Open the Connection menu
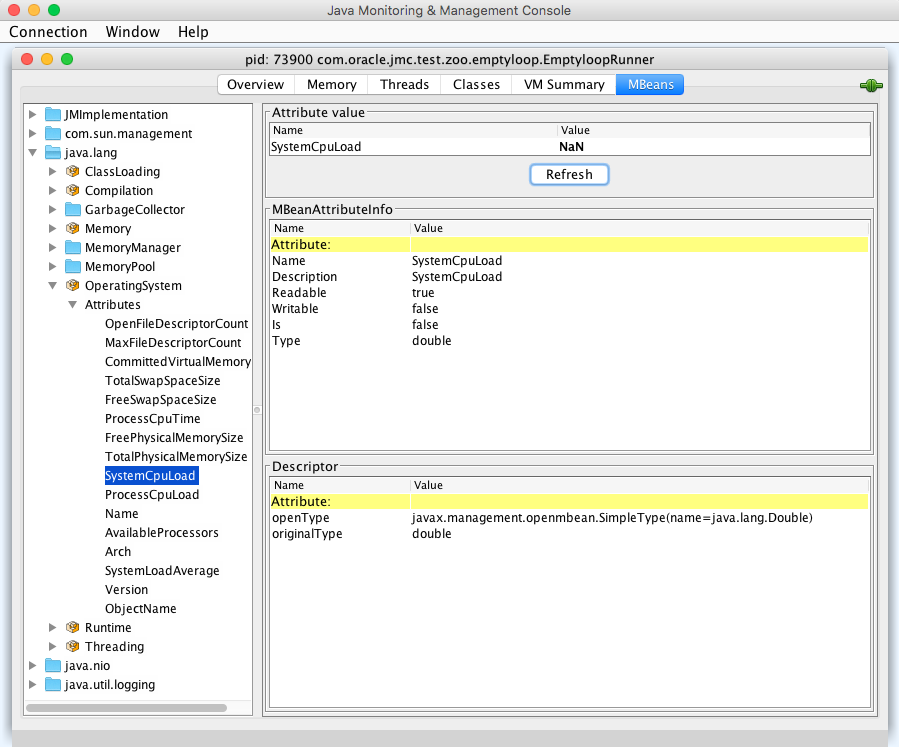Screen dimensions: 899x747 48,32
